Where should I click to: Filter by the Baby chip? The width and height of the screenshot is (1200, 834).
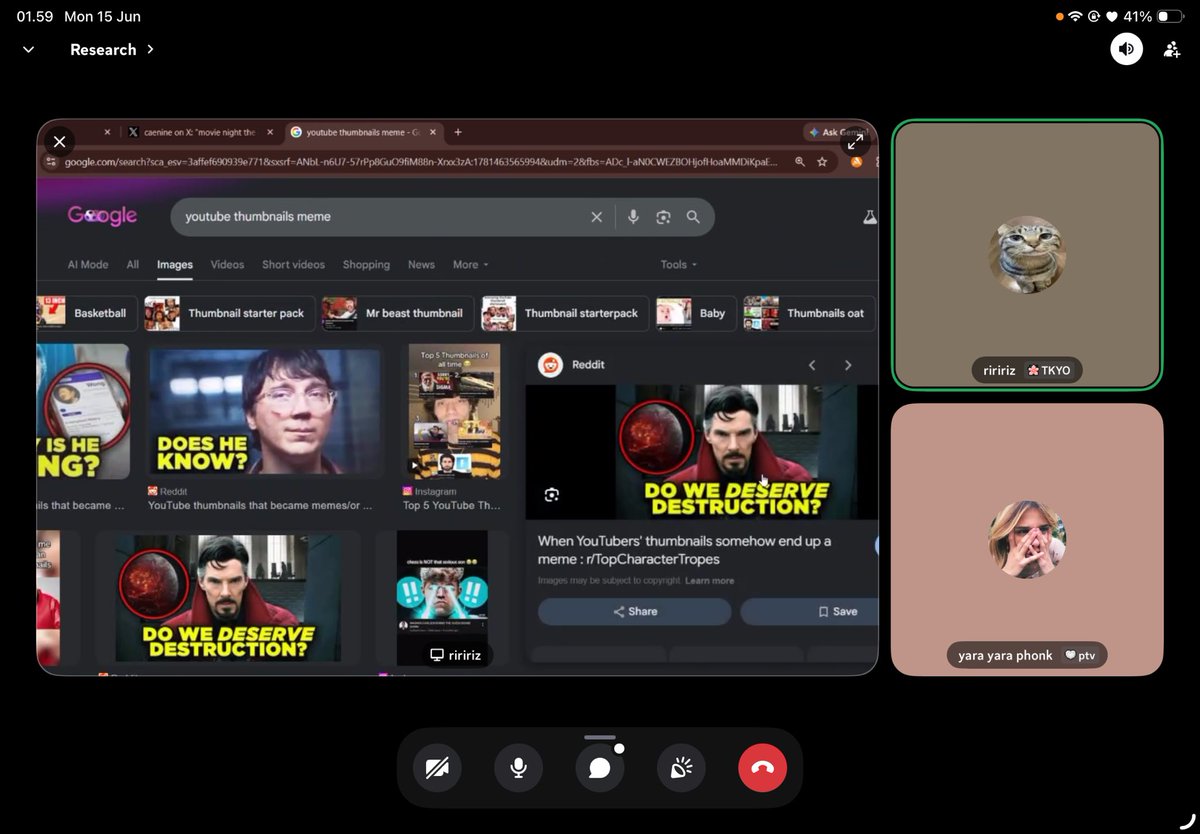click(x=696, y=313)
